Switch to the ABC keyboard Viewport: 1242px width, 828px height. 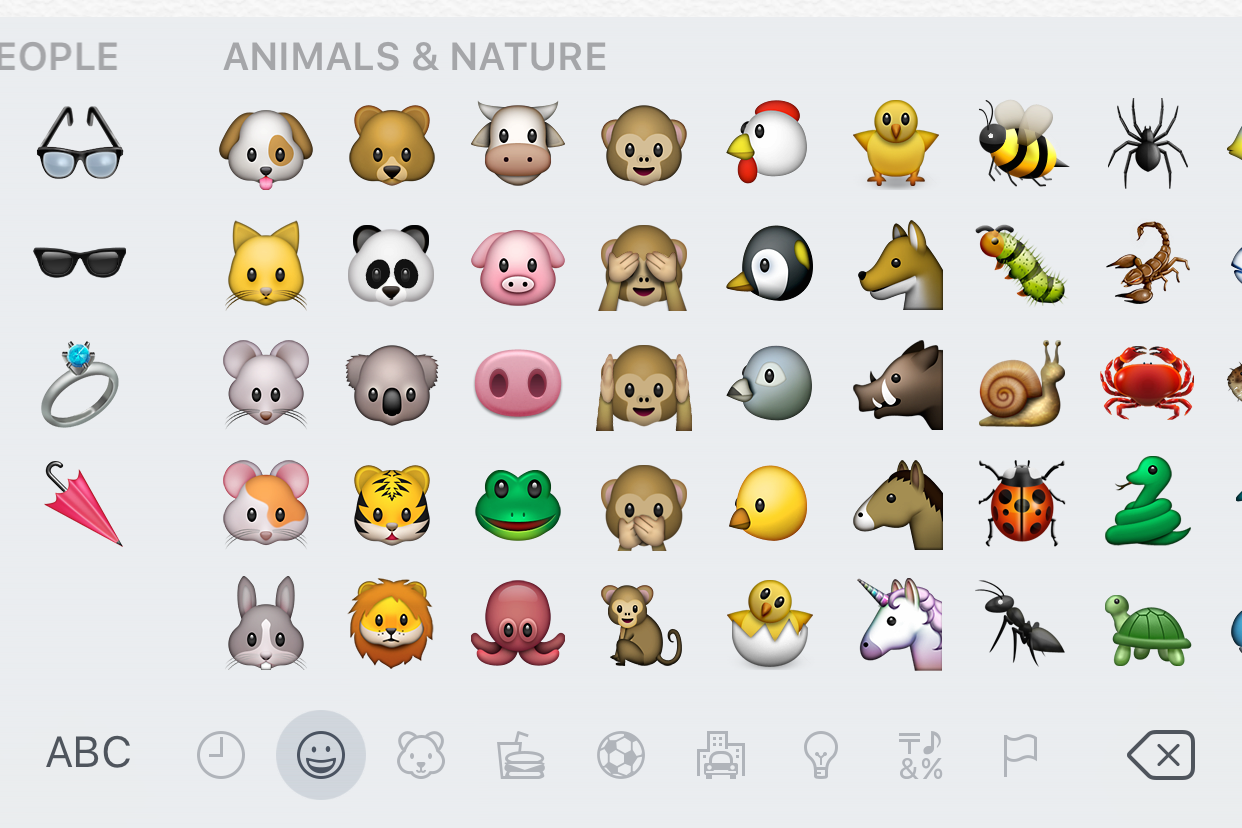[x=89, y=753]
